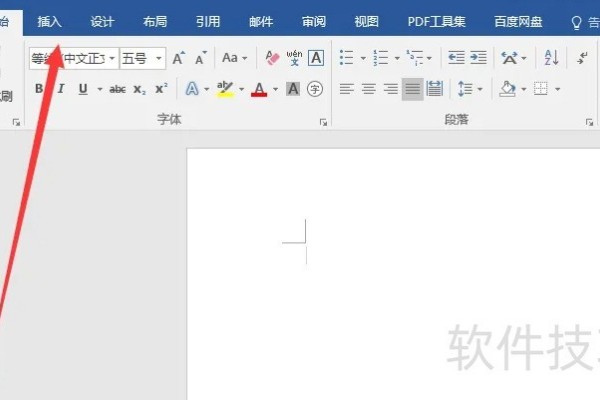The width and height of the screenshot is (600, 400).
Task: Open the PDF工具集 tab
Action: click(x=437, y=21)
